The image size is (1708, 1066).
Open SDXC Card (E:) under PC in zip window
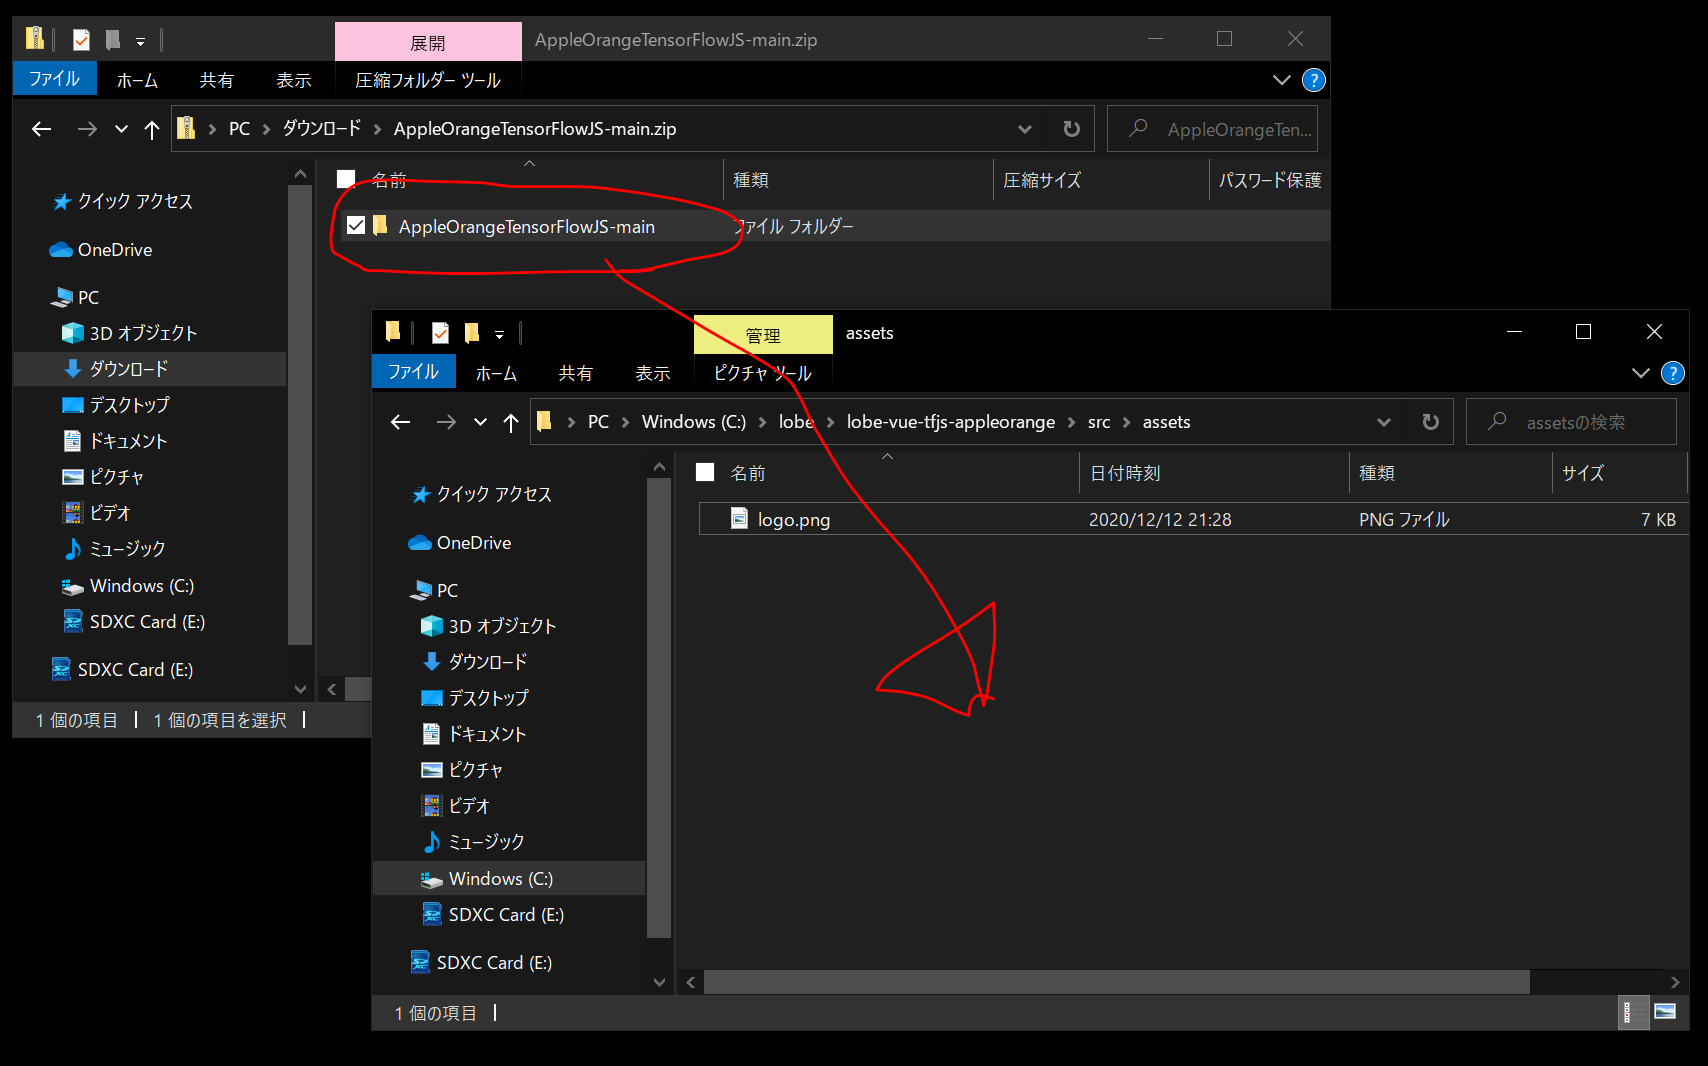135,622
